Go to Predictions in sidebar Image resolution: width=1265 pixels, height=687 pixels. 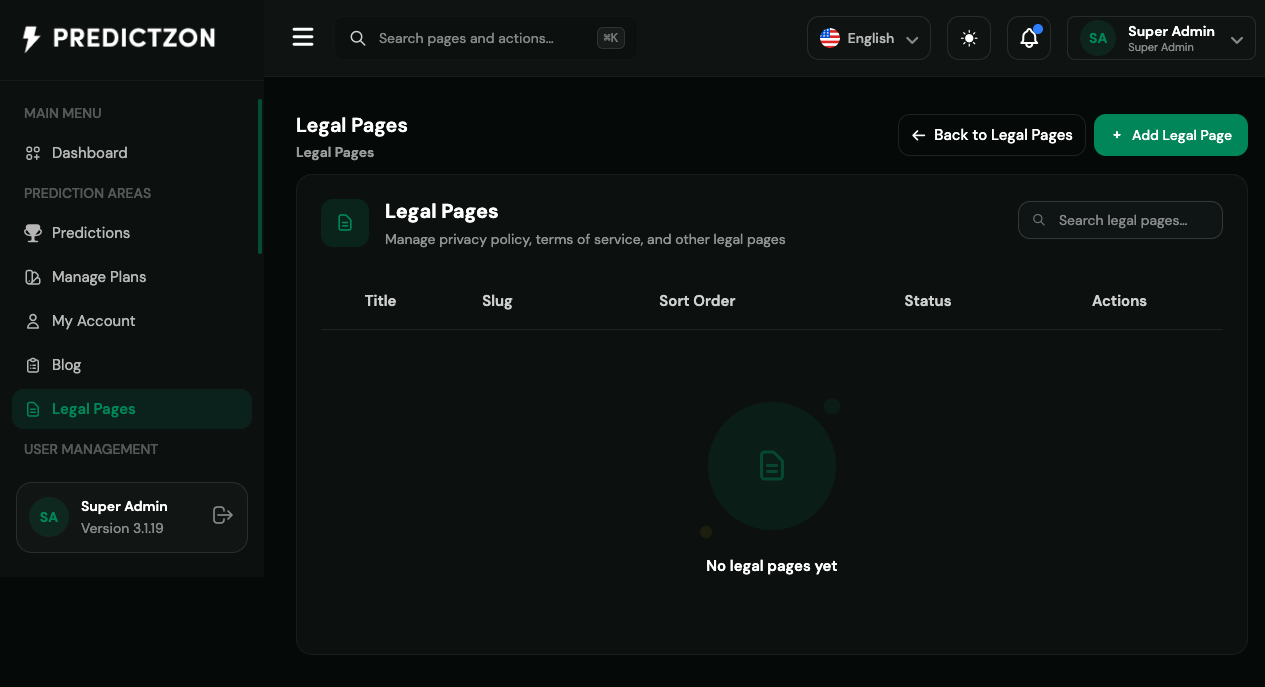coord(132,233)
